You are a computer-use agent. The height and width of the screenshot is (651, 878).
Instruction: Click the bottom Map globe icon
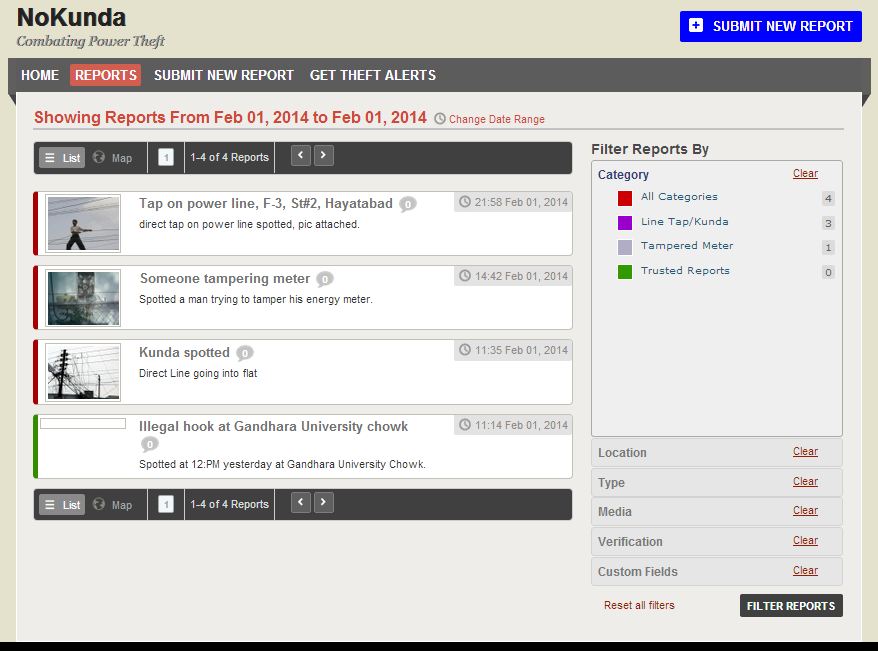(99, 504)
